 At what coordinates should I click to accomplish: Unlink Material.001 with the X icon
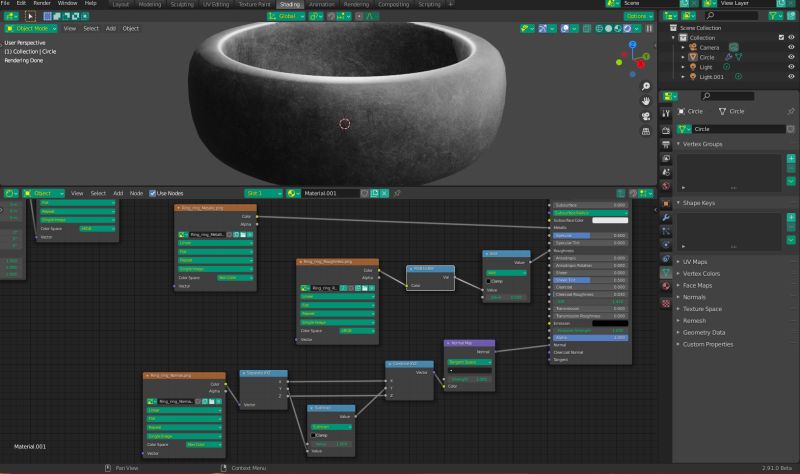point(384,193)
